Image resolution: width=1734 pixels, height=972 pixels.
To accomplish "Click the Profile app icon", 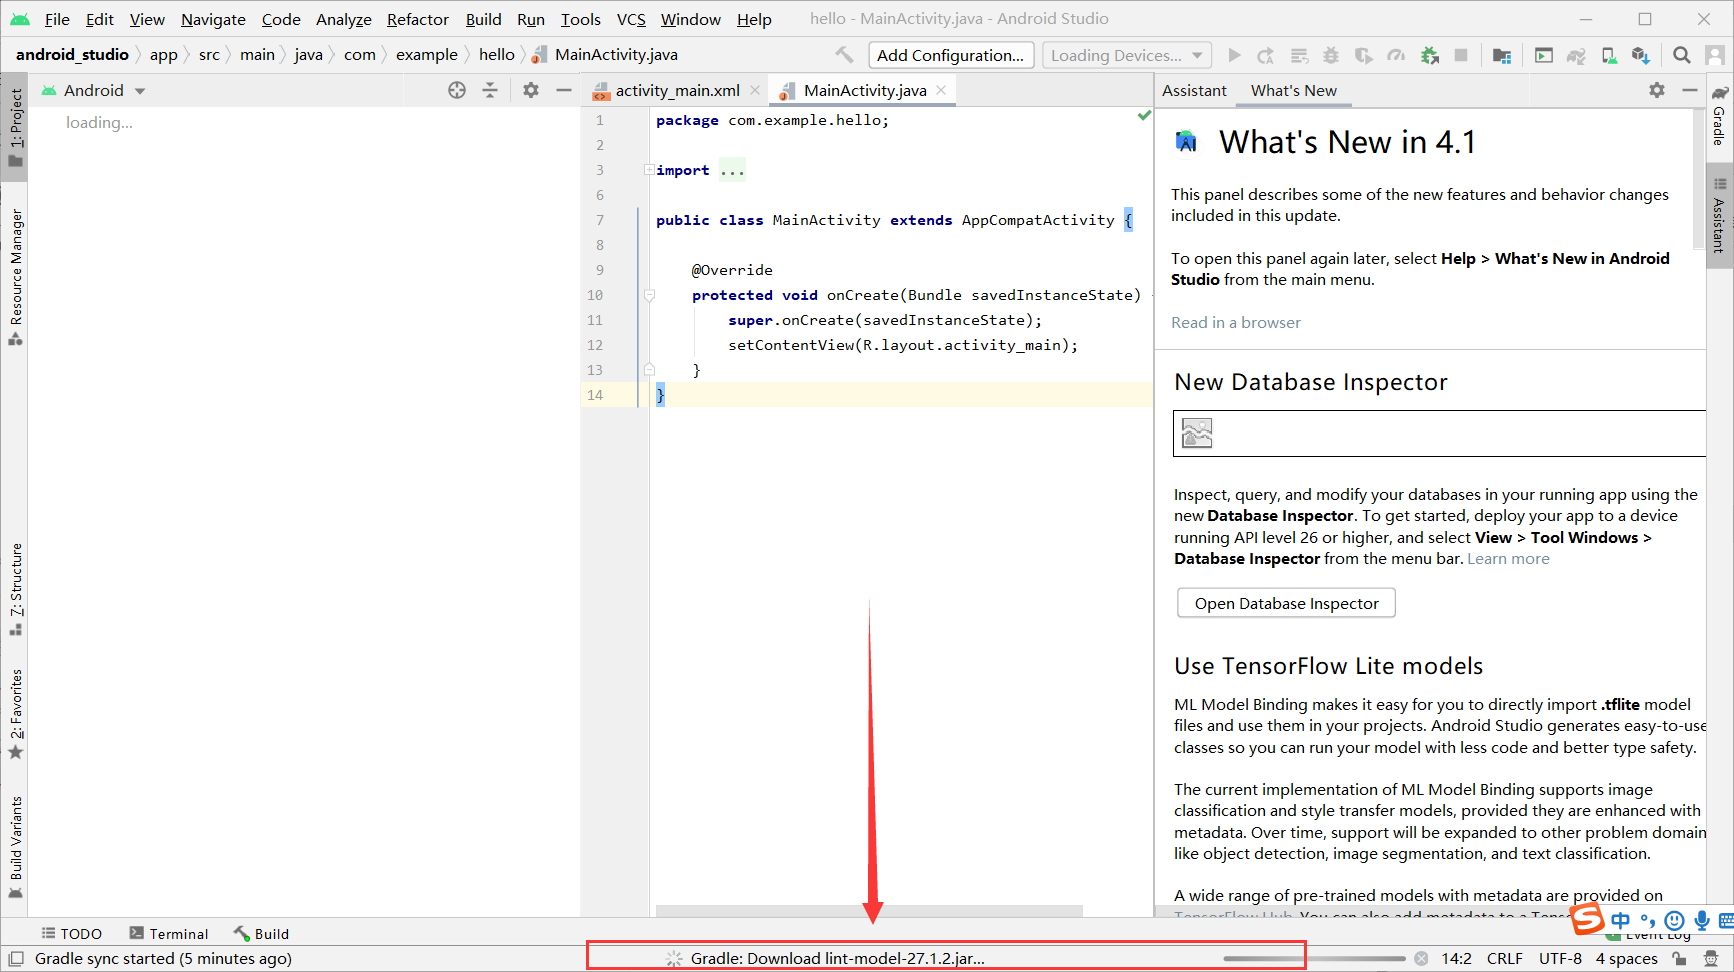I will 1396,55.
